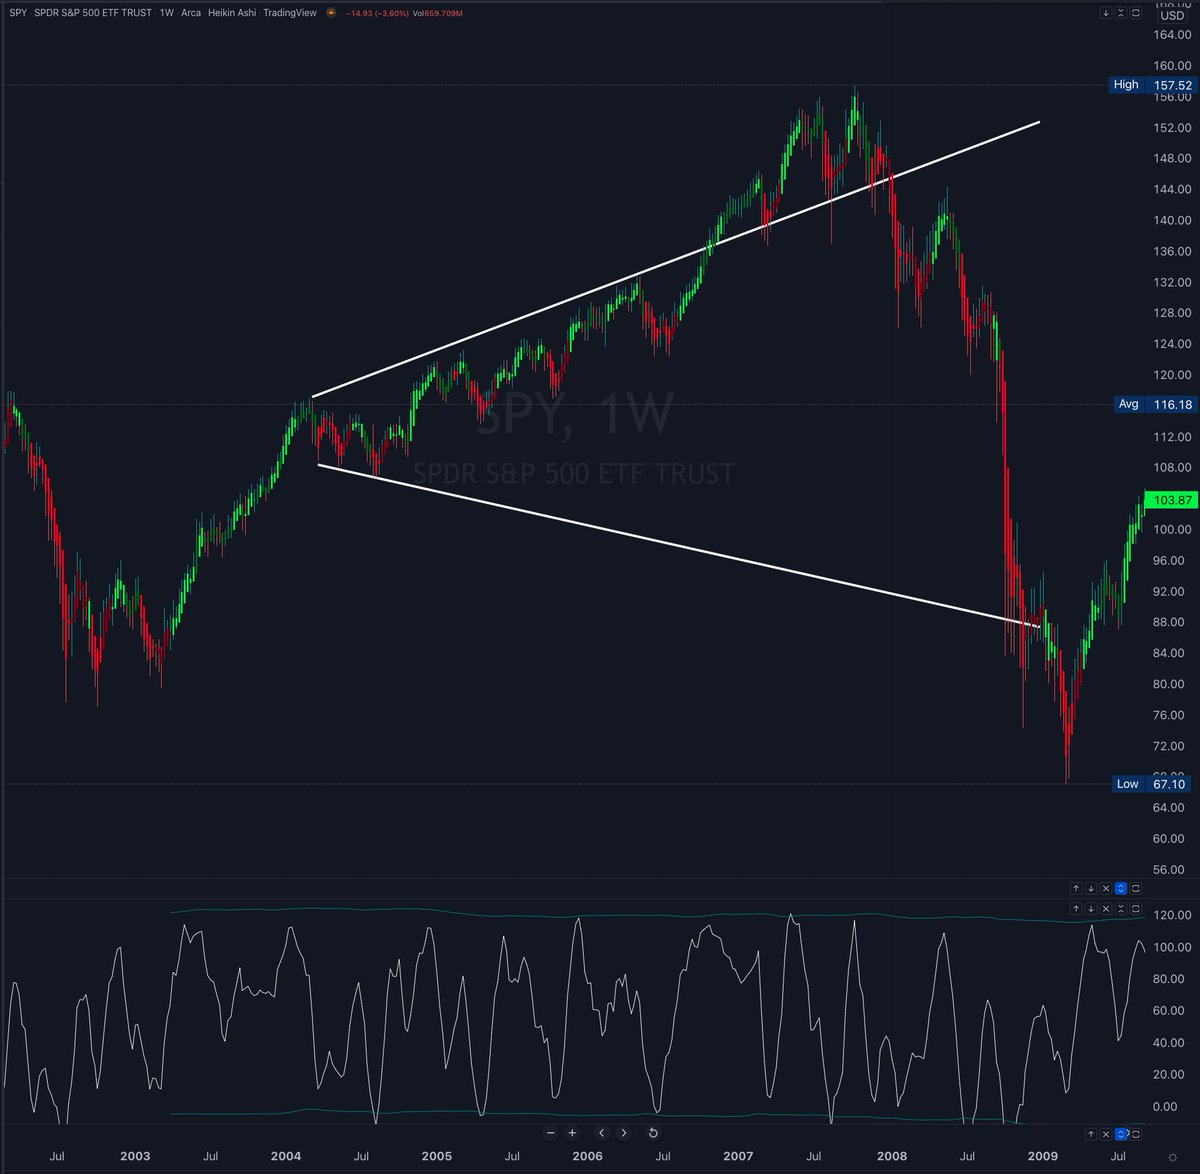This screenshot has width=1200, height=1174.
Task: Move oscillator pane up with arrow icon
Action: tap(1076, 909)
